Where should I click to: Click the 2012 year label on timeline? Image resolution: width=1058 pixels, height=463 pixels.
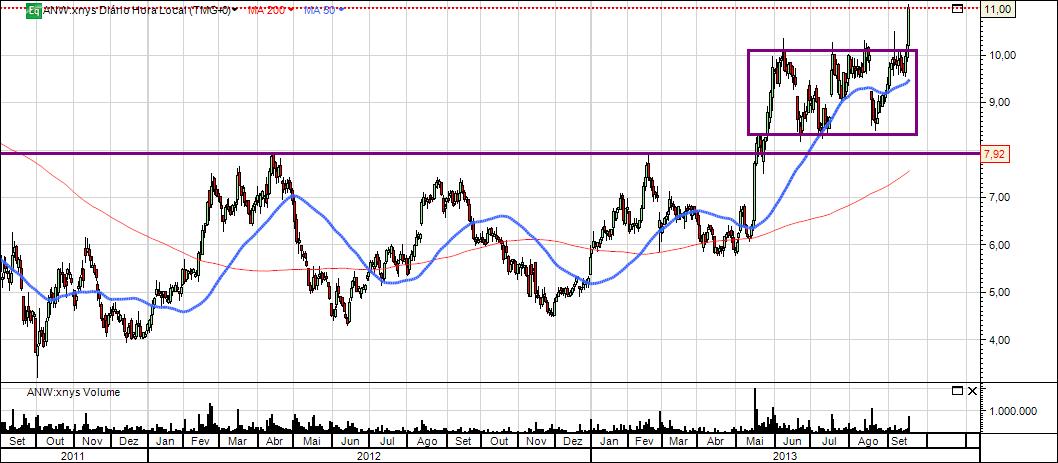point(369,456)
